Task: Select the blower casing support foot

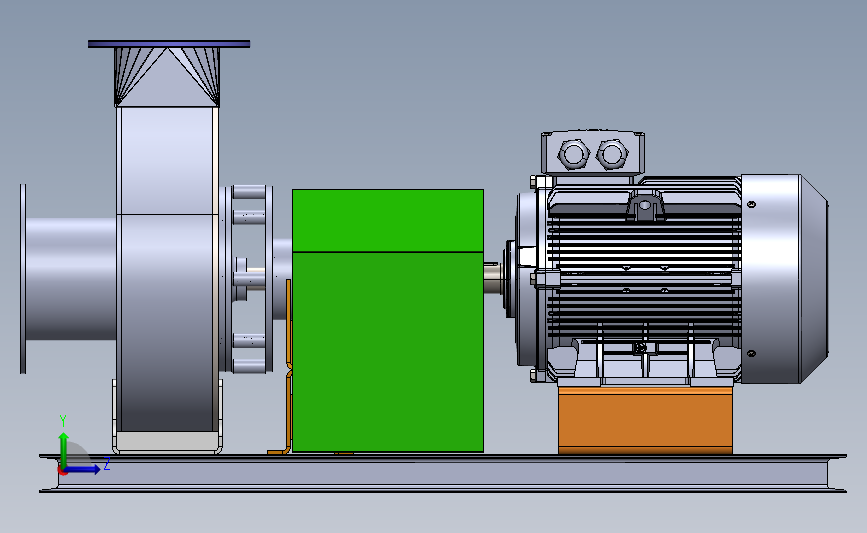Action: point(168,441)
